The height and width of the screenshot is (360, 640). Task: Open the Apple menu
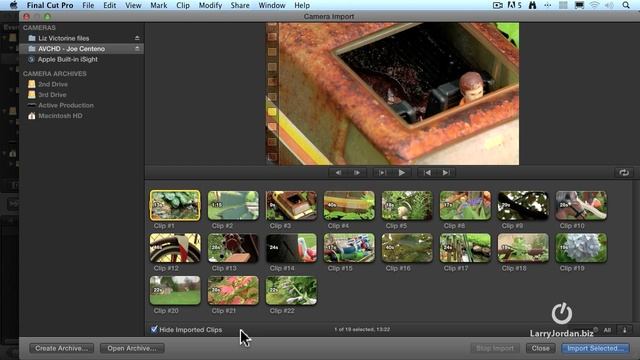coord(13,5)
